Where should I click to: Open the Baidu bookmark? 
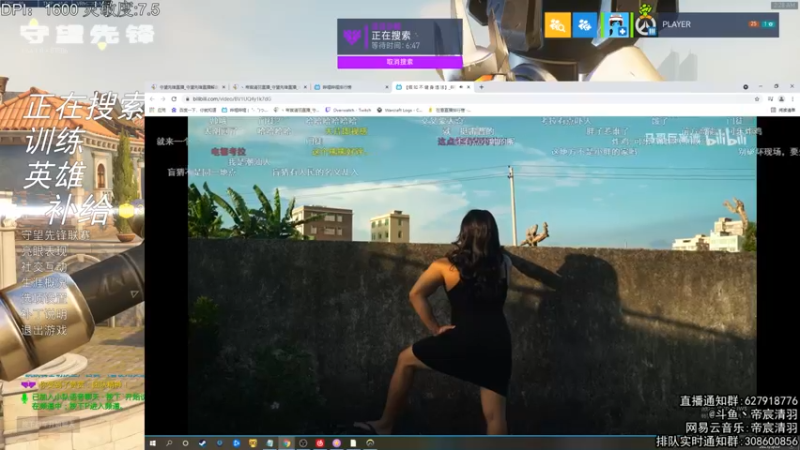point(193,110)
